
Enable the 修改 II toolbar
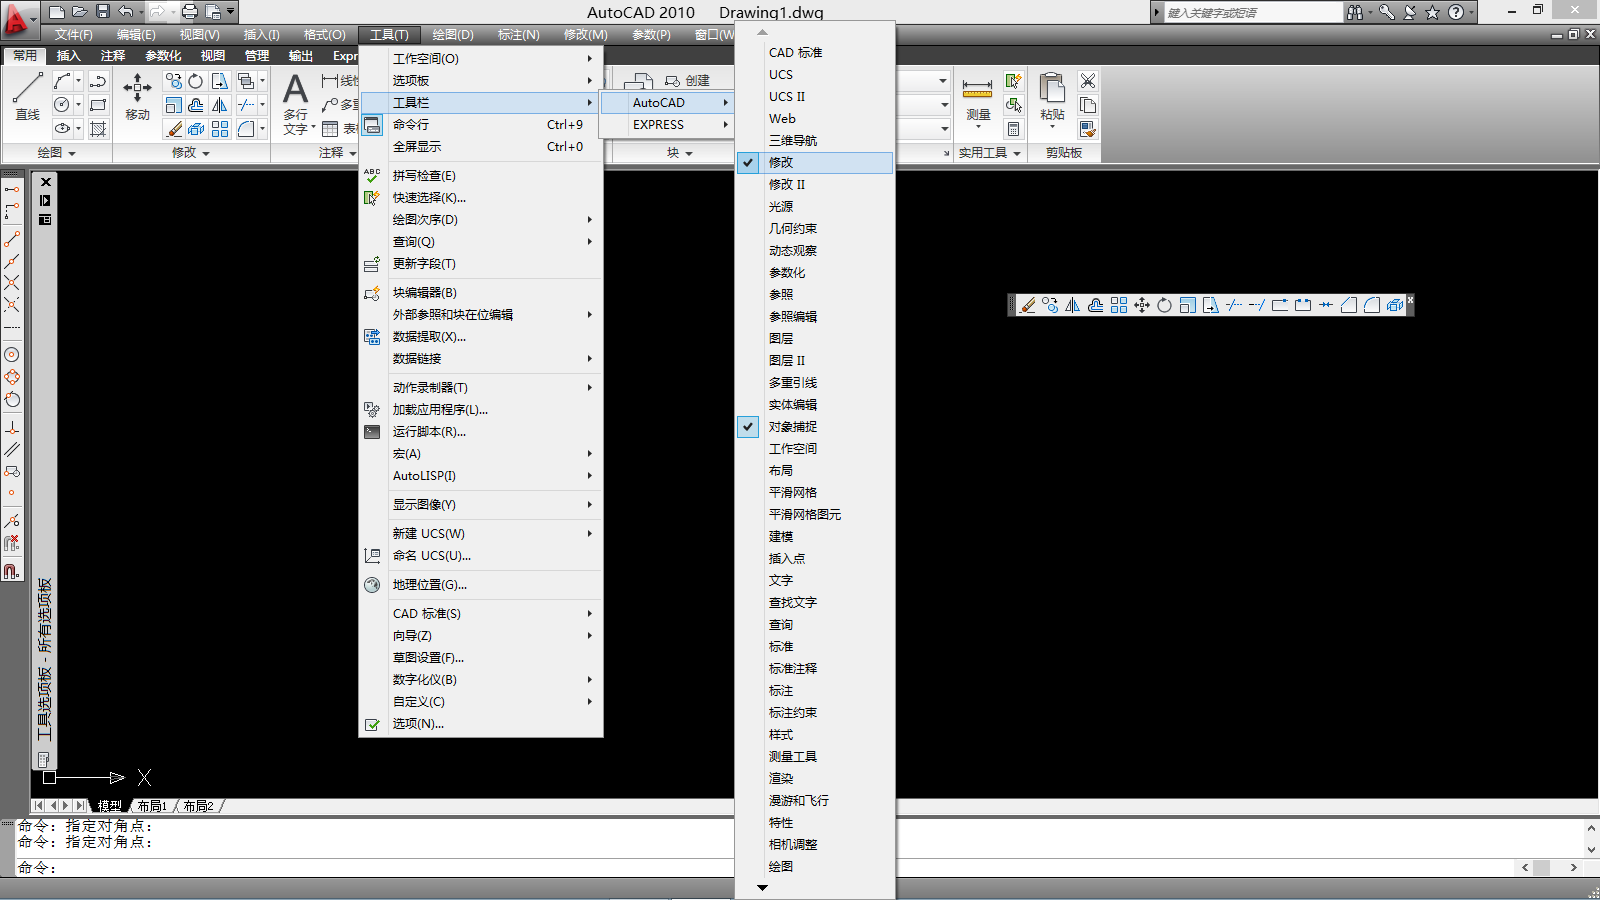(x=814, y=184)
